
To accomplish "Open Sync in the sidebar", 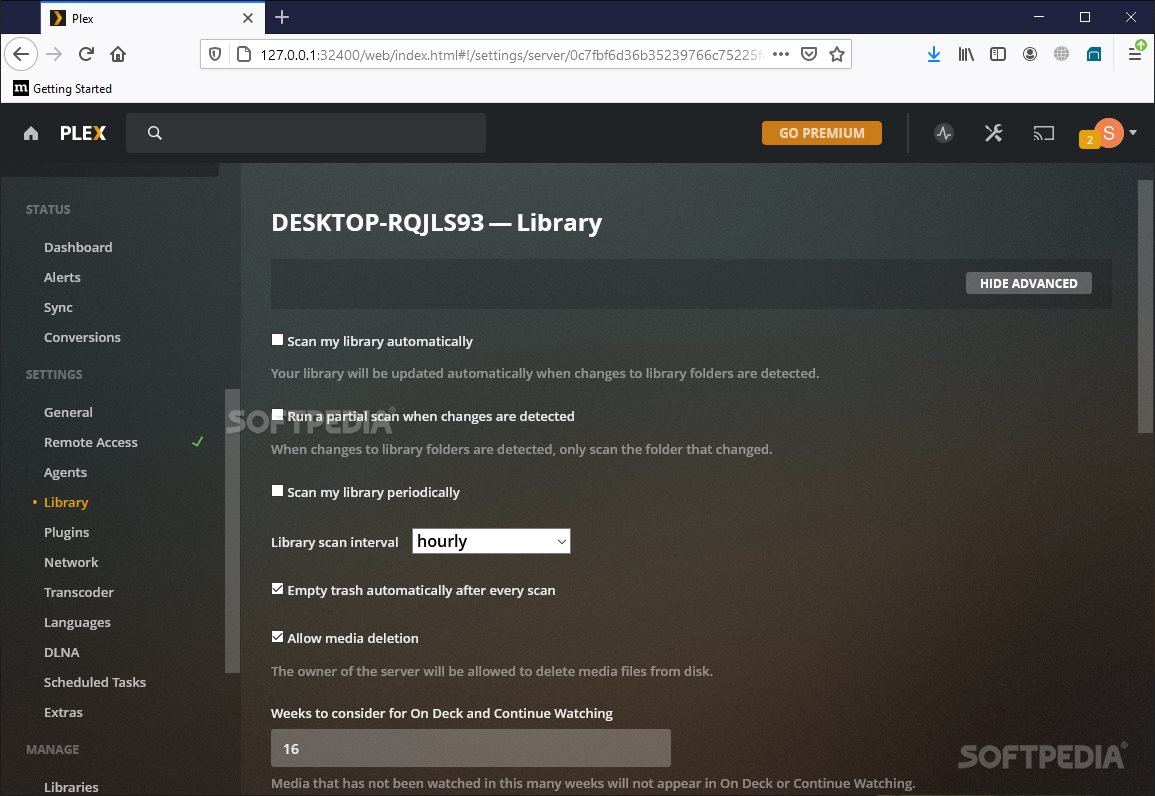I will 58,308.
